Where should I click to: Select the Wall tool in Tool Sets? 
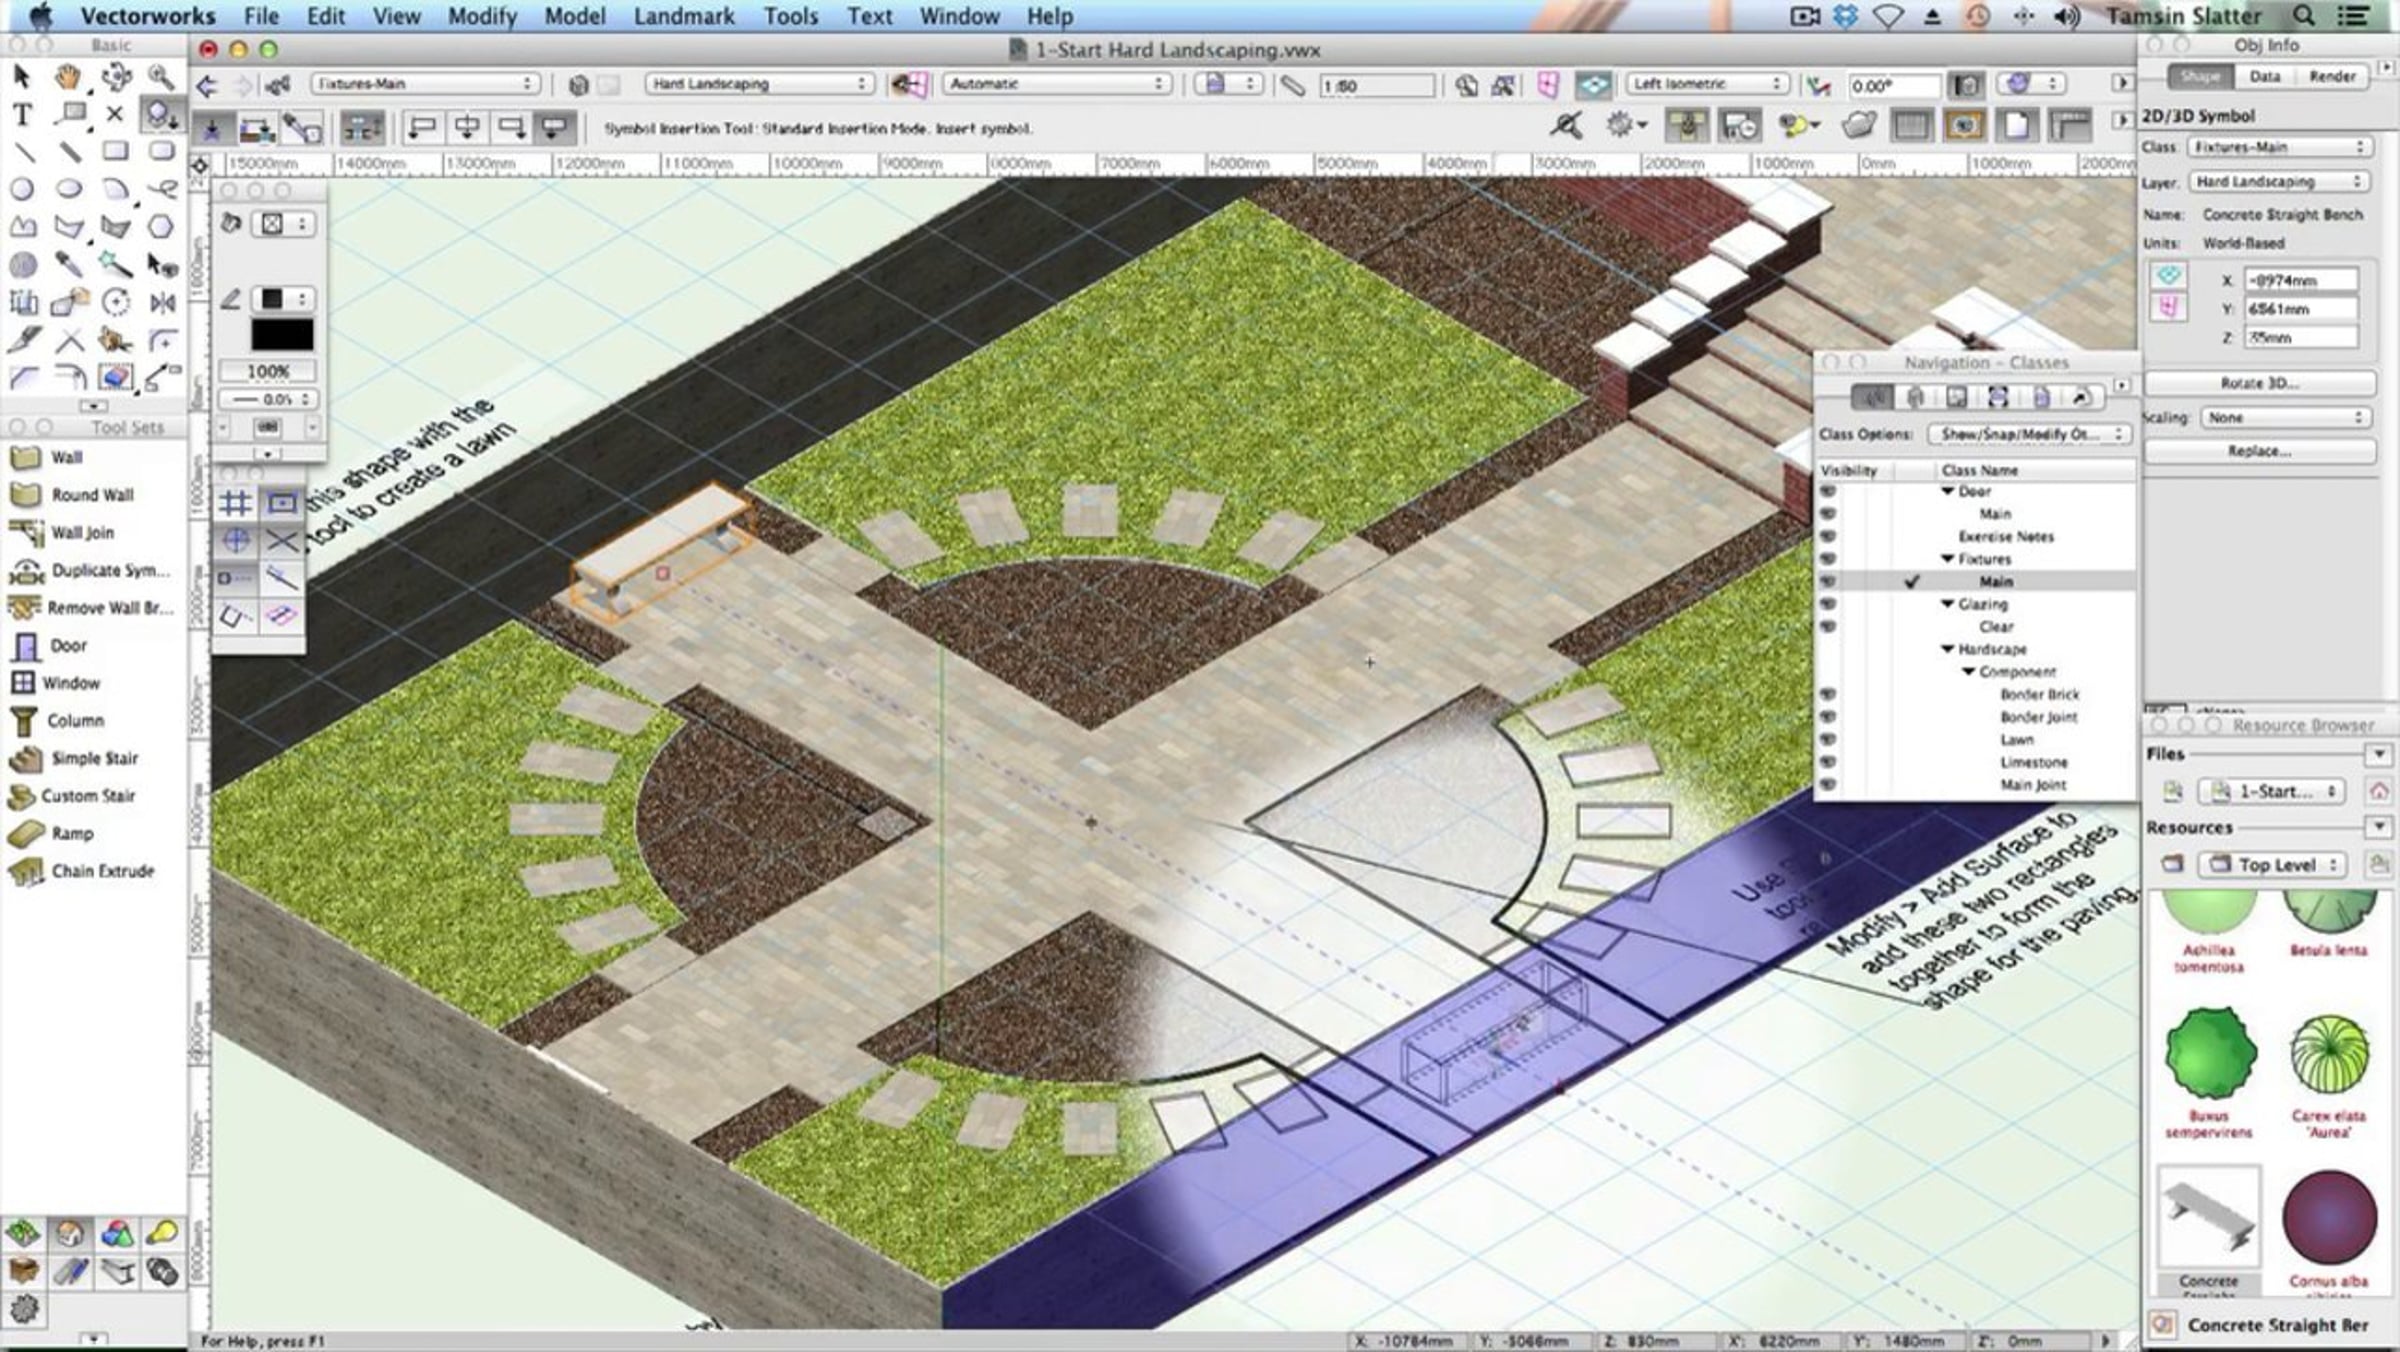(x=66, y=458)
